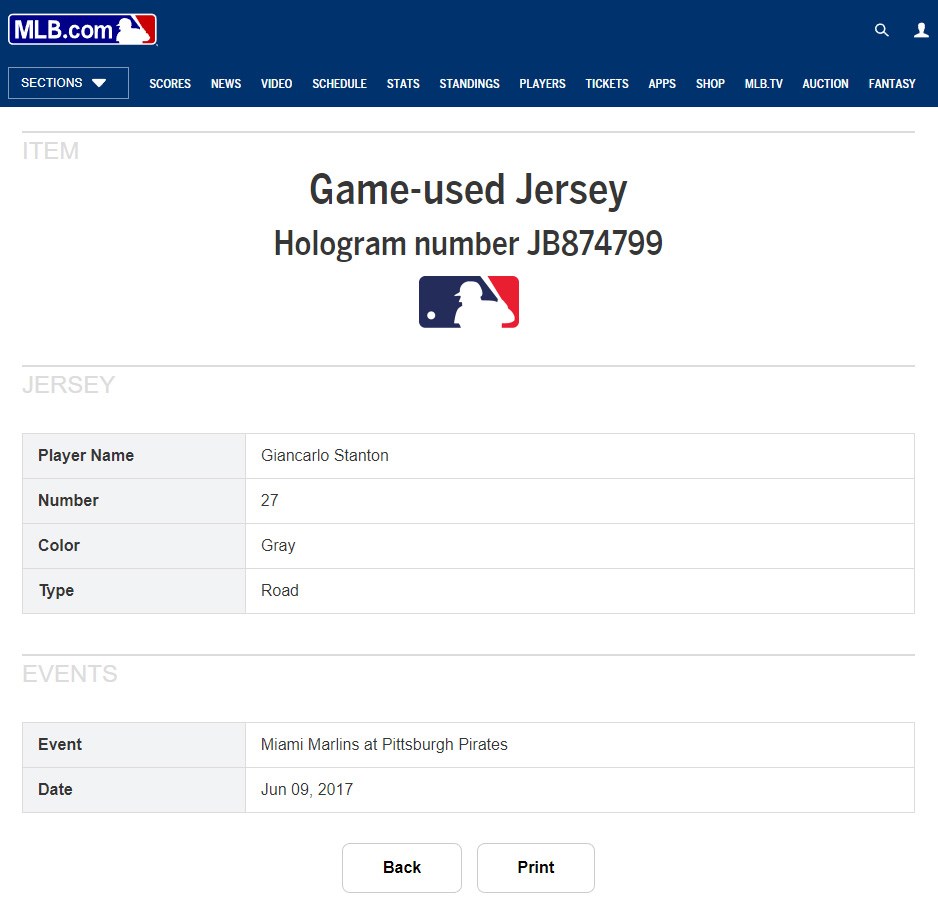Click the "Type" label cell

point(134,590)
